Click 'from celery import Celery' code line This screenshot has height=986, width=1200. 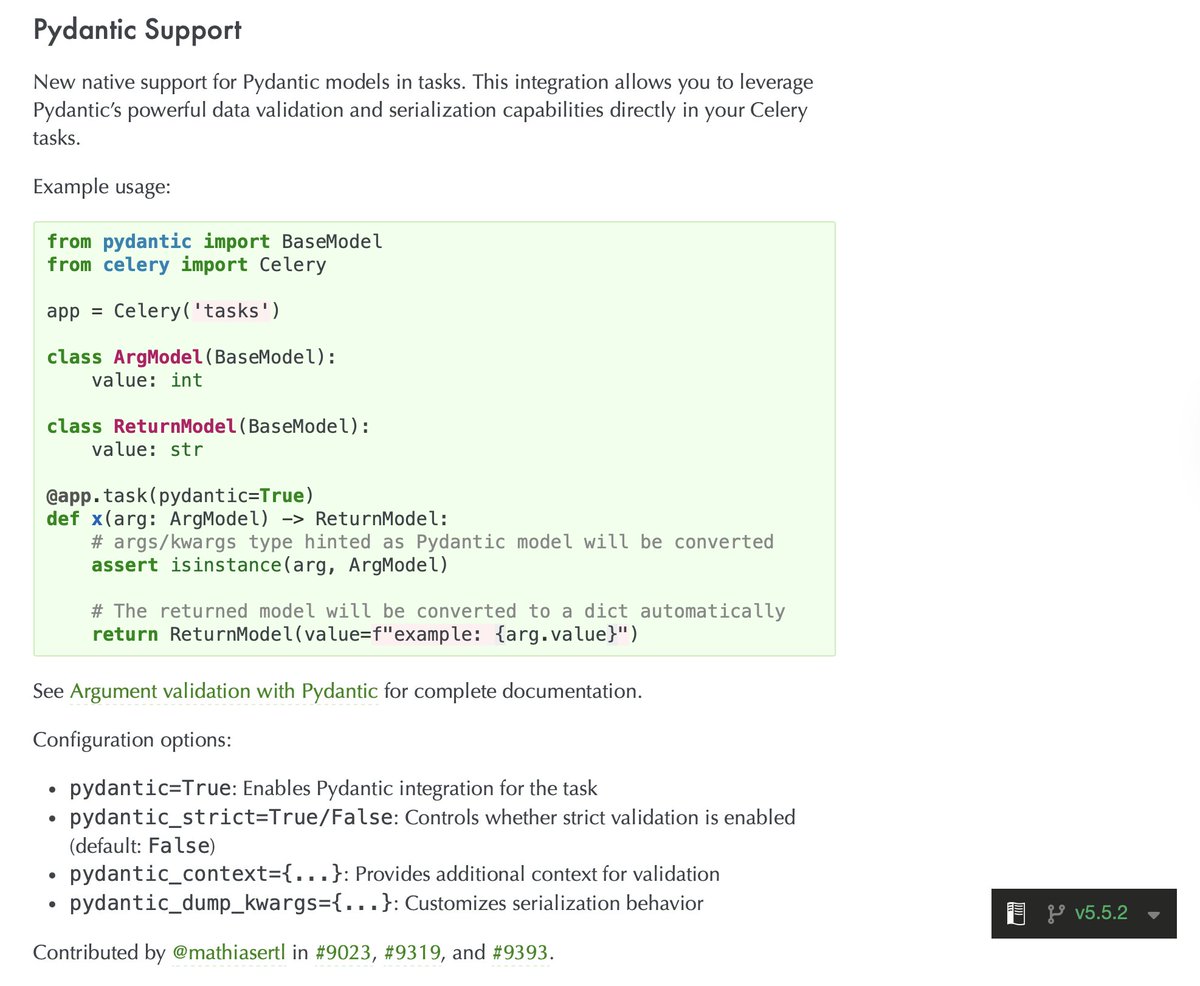187,265
